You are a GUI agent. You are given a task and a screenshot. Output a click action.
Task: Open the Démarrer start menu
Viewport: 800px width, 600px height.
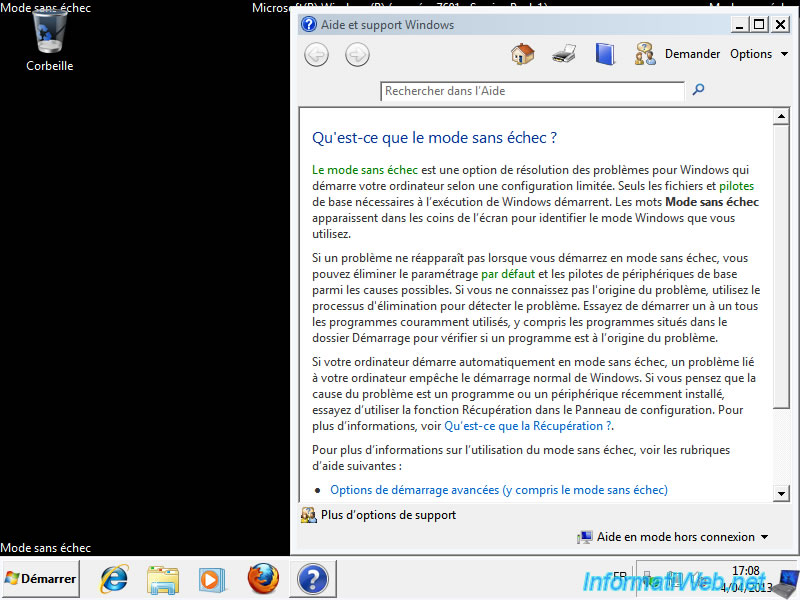40,579
